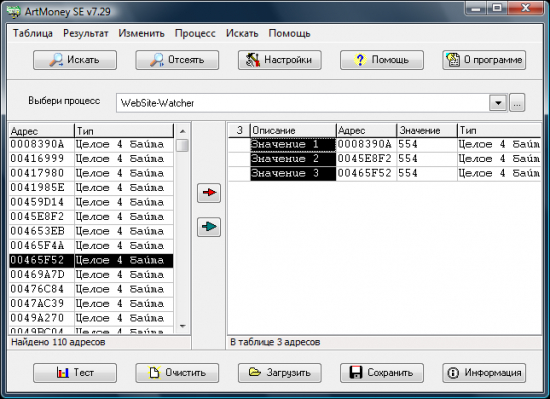550x399 pixels.
Task: Select address 0049A270 in results list
Action: [41, 318]
